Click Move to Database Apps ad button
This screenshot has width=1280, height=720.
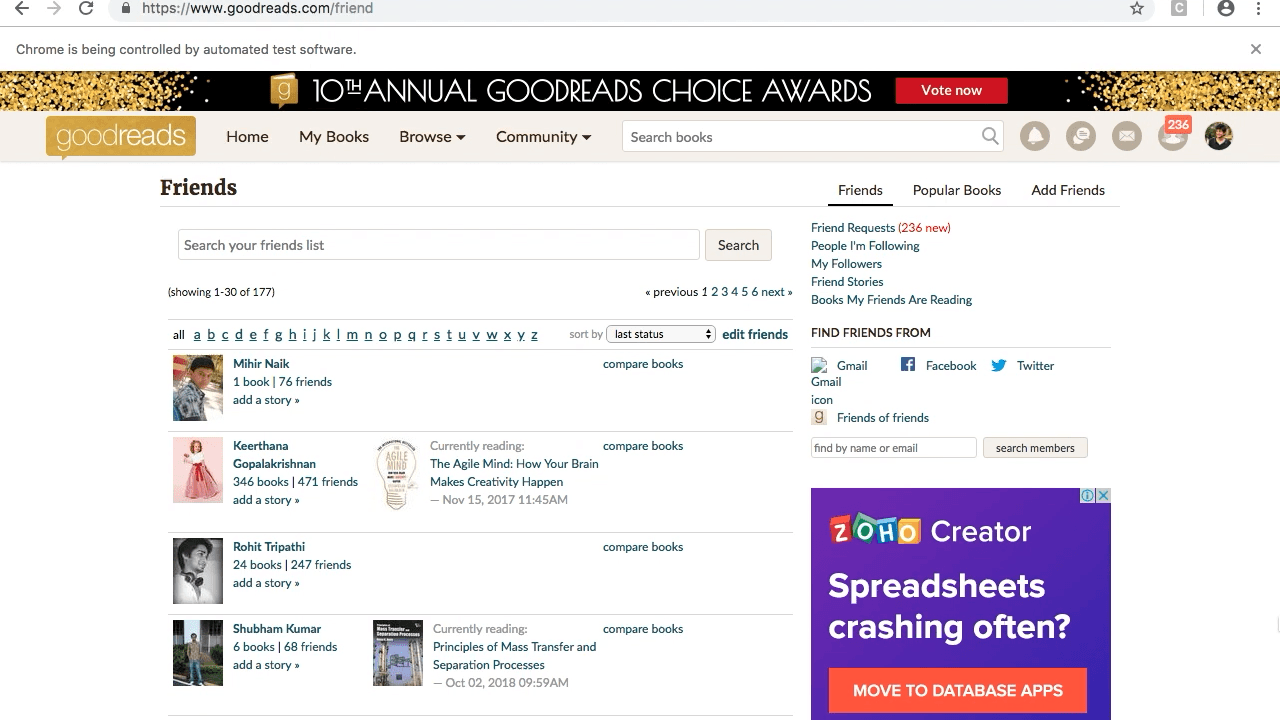pos(957,691)
